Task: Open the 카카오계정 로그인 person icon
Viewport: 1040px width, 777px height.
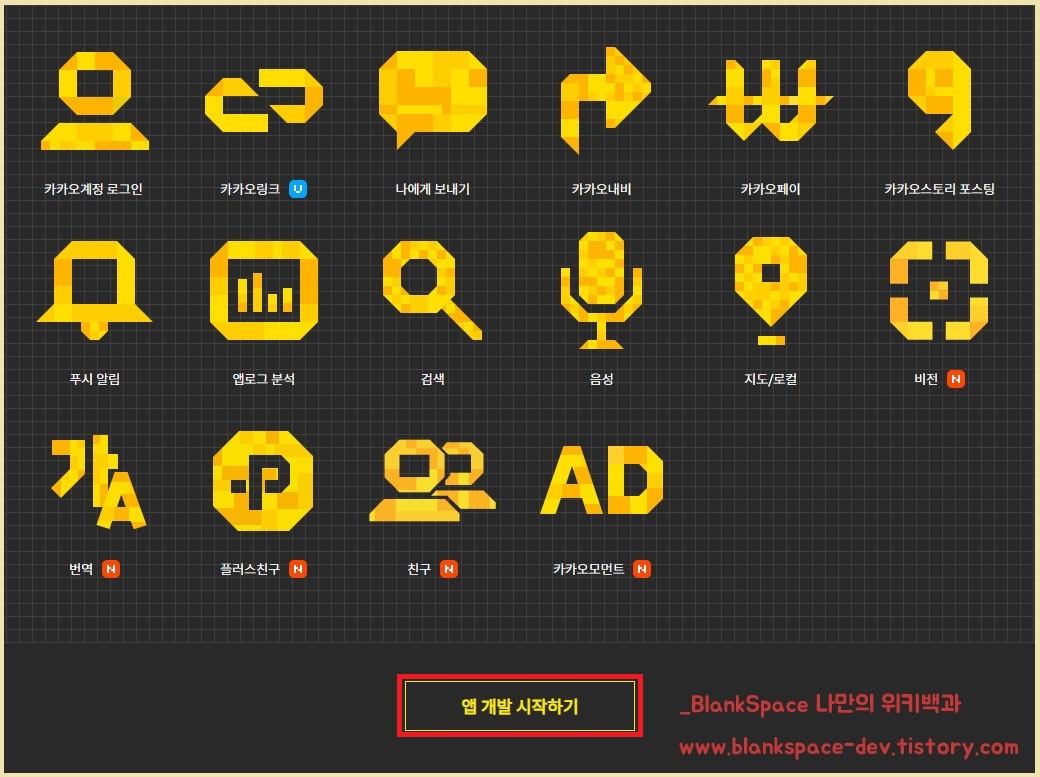Action: (x=95, y=100)
